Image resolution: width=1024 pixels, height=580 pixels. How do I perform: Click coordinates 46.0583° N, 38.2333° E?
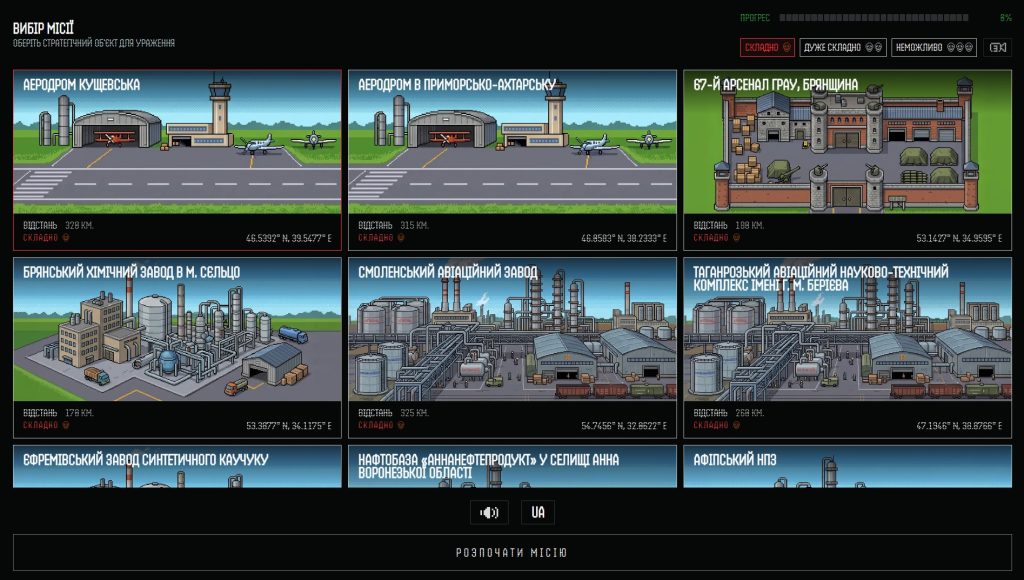(x=624, y=238)
